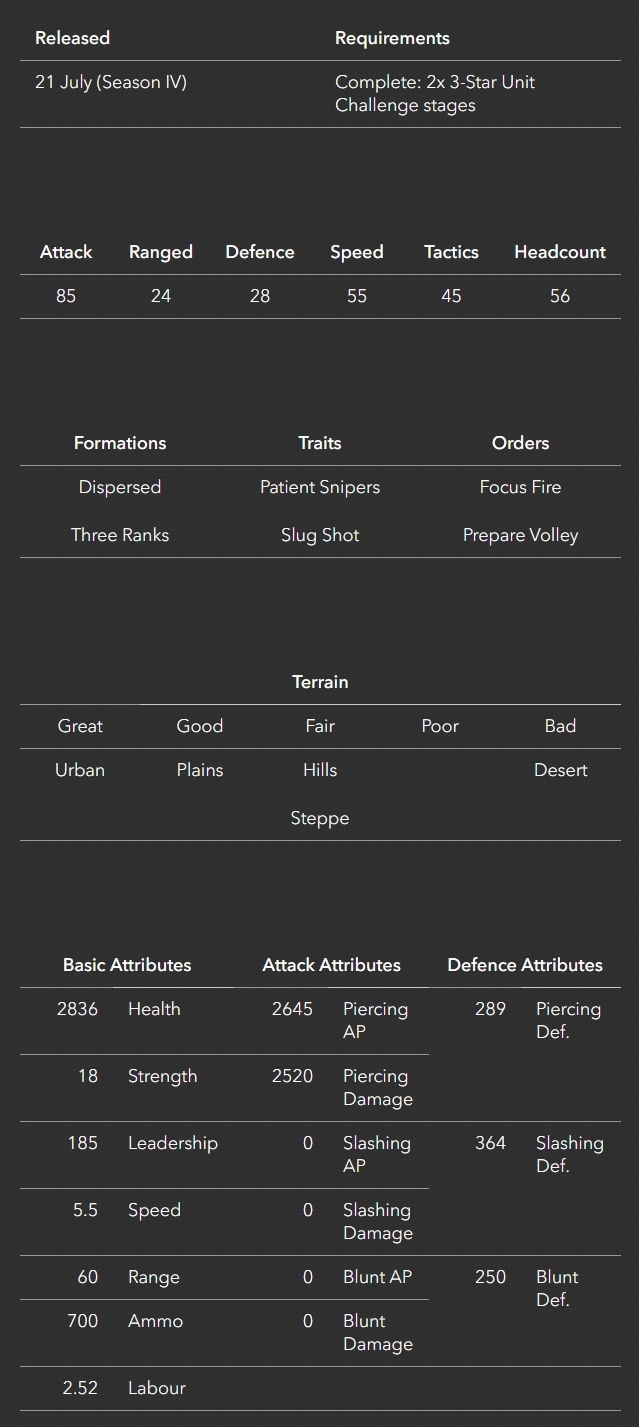Select the Plains terrain entry
The image size is (639, 1427).
coord(200,770)
